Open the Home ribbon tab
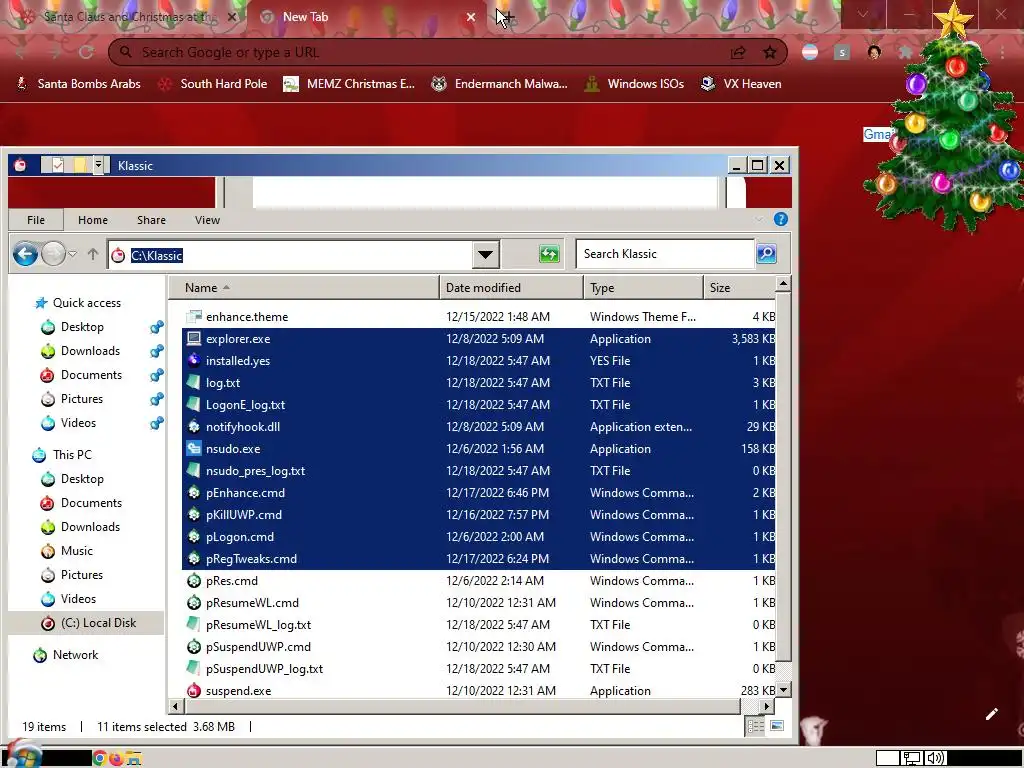 pyautogui.click(x=93, y=220)
